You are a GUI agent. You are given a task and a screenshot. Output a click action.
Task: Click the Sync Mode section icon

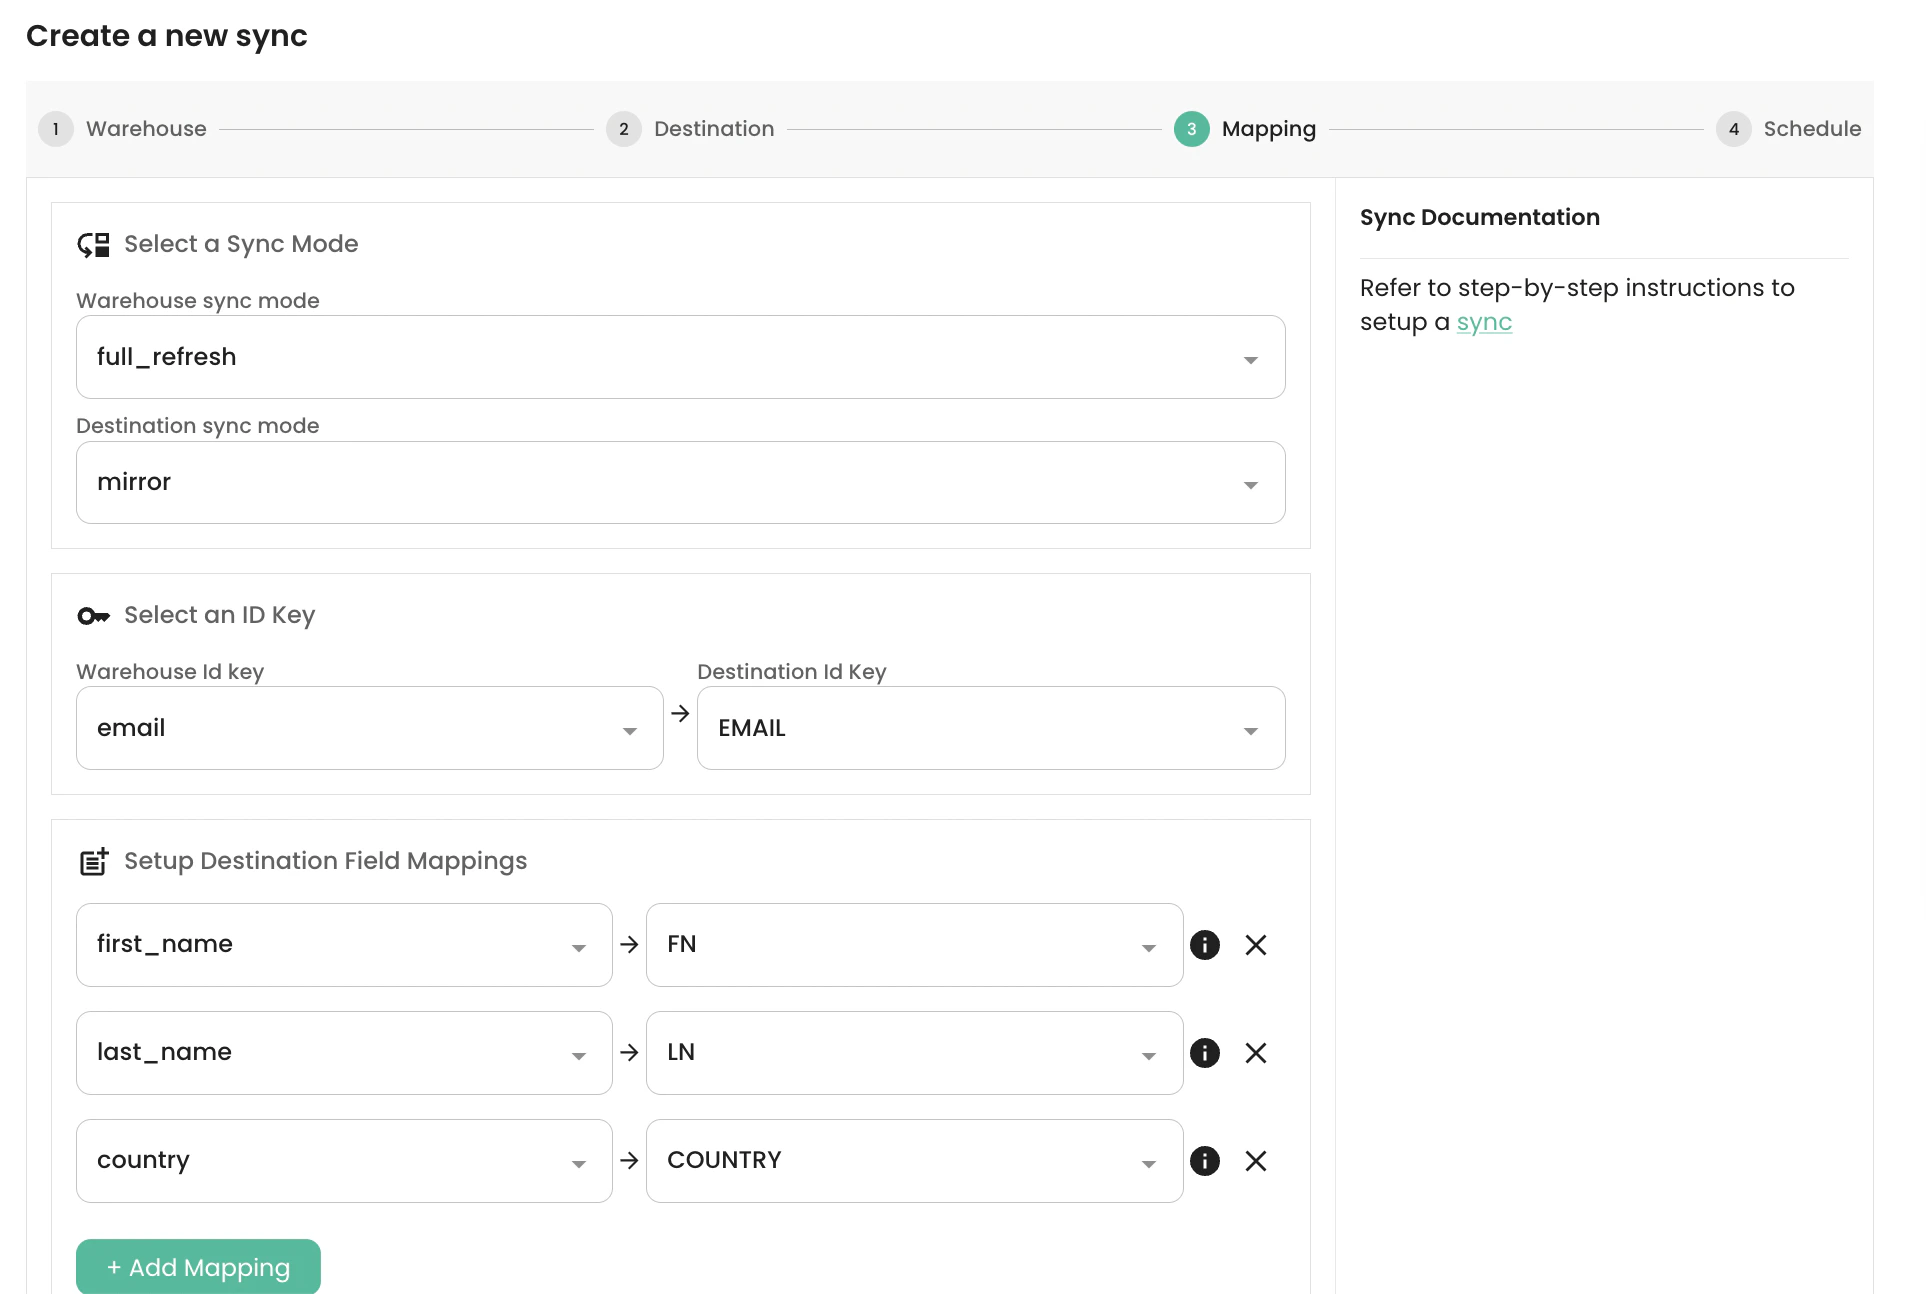[x=93, y=245]
